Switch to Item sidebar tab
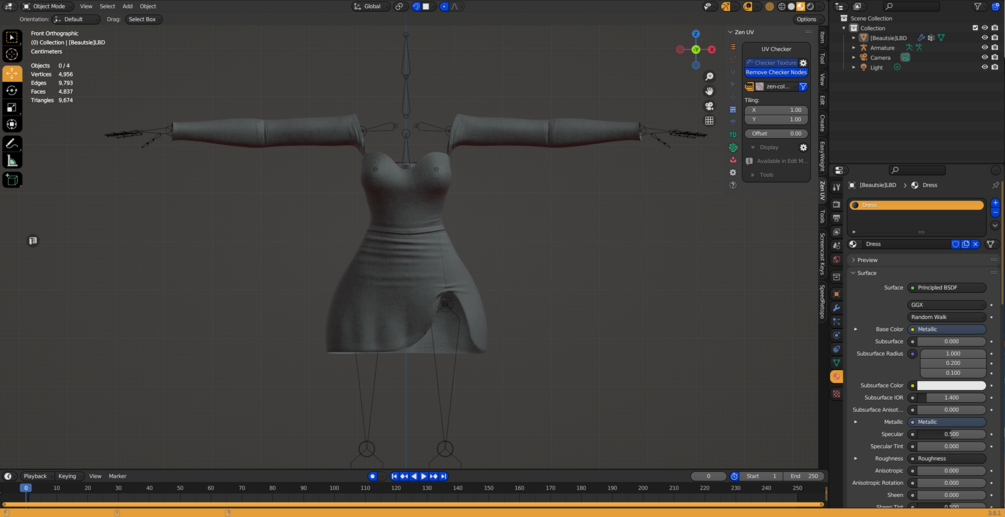Viewport: 1005px width, 517px height. coord(823,39)
